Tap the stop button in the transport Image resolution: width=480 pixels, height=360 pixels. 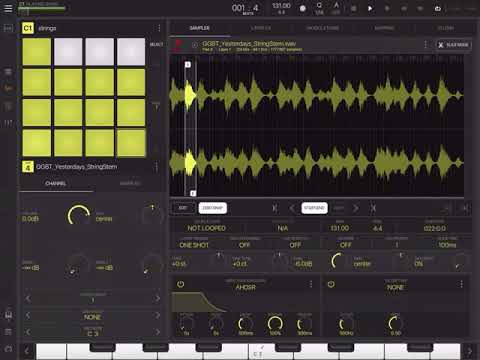[354, 8]
